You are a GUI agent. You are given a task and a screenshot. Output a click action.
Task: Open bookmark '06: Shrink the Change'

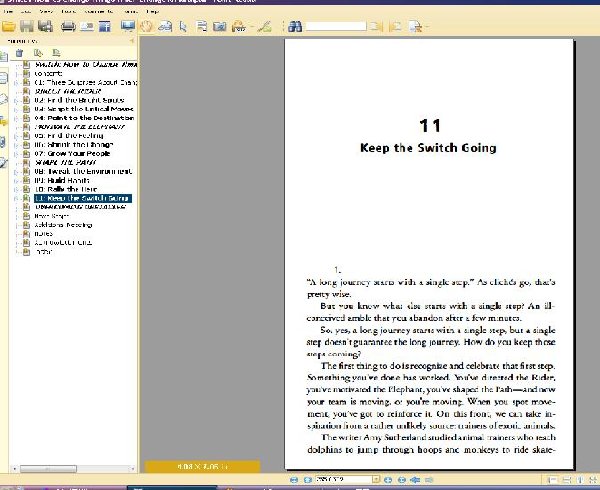[x=74, y=145]
